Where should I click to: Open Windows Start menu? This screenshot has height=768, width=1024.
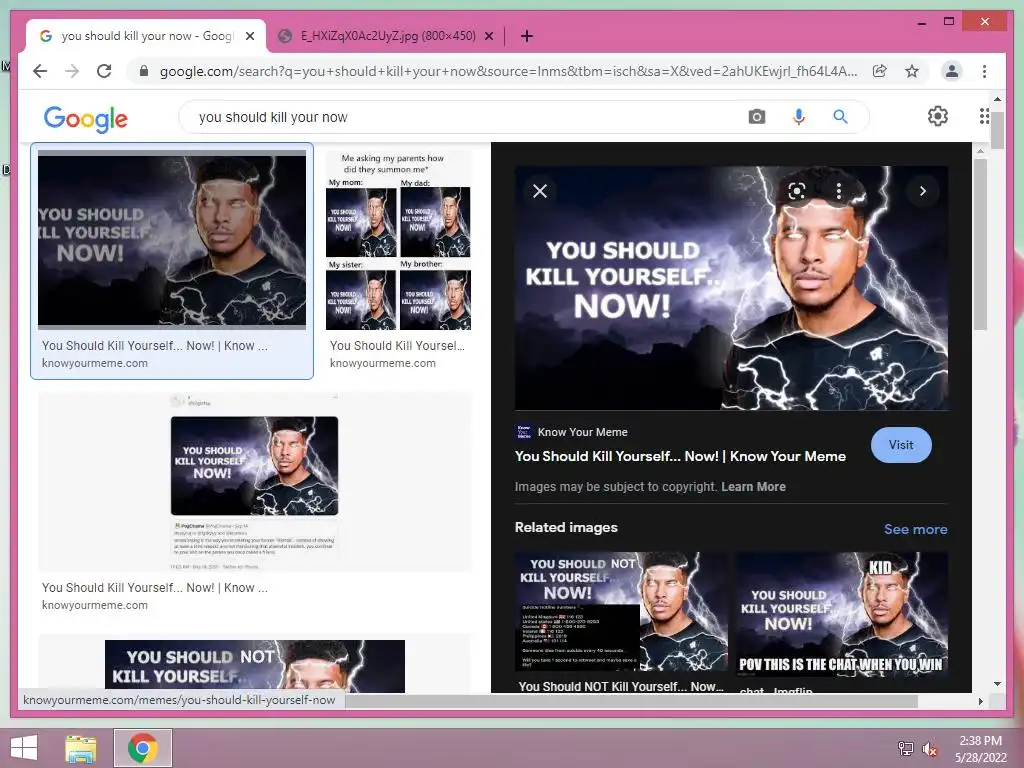pyautogui.click(x=24, y=748)
